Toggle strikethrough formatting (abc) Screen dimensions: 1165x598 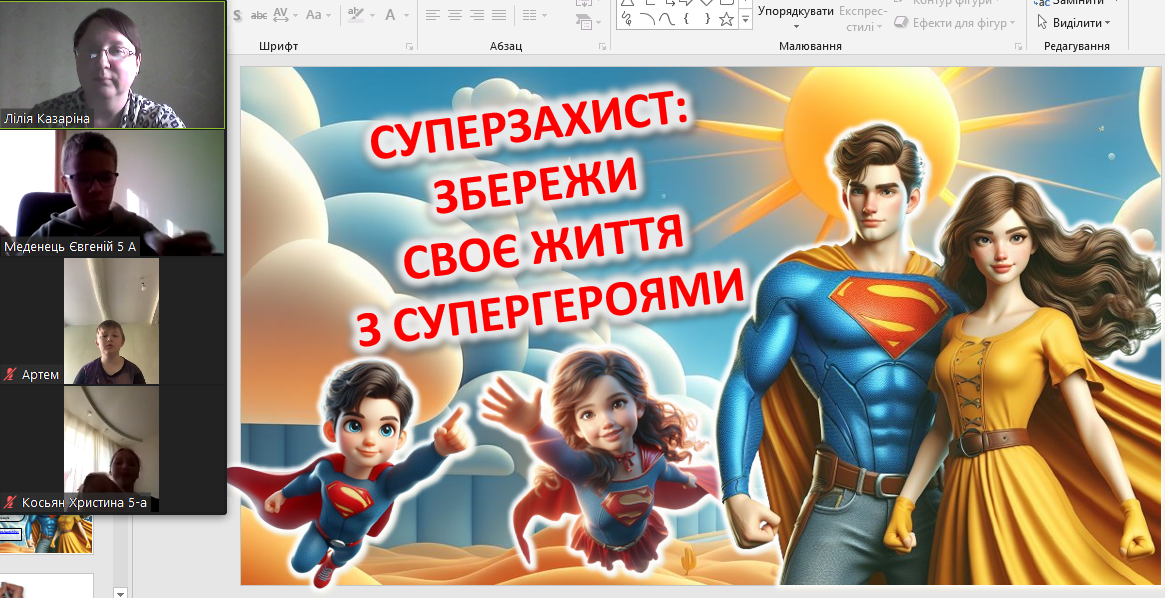point(259,15)
